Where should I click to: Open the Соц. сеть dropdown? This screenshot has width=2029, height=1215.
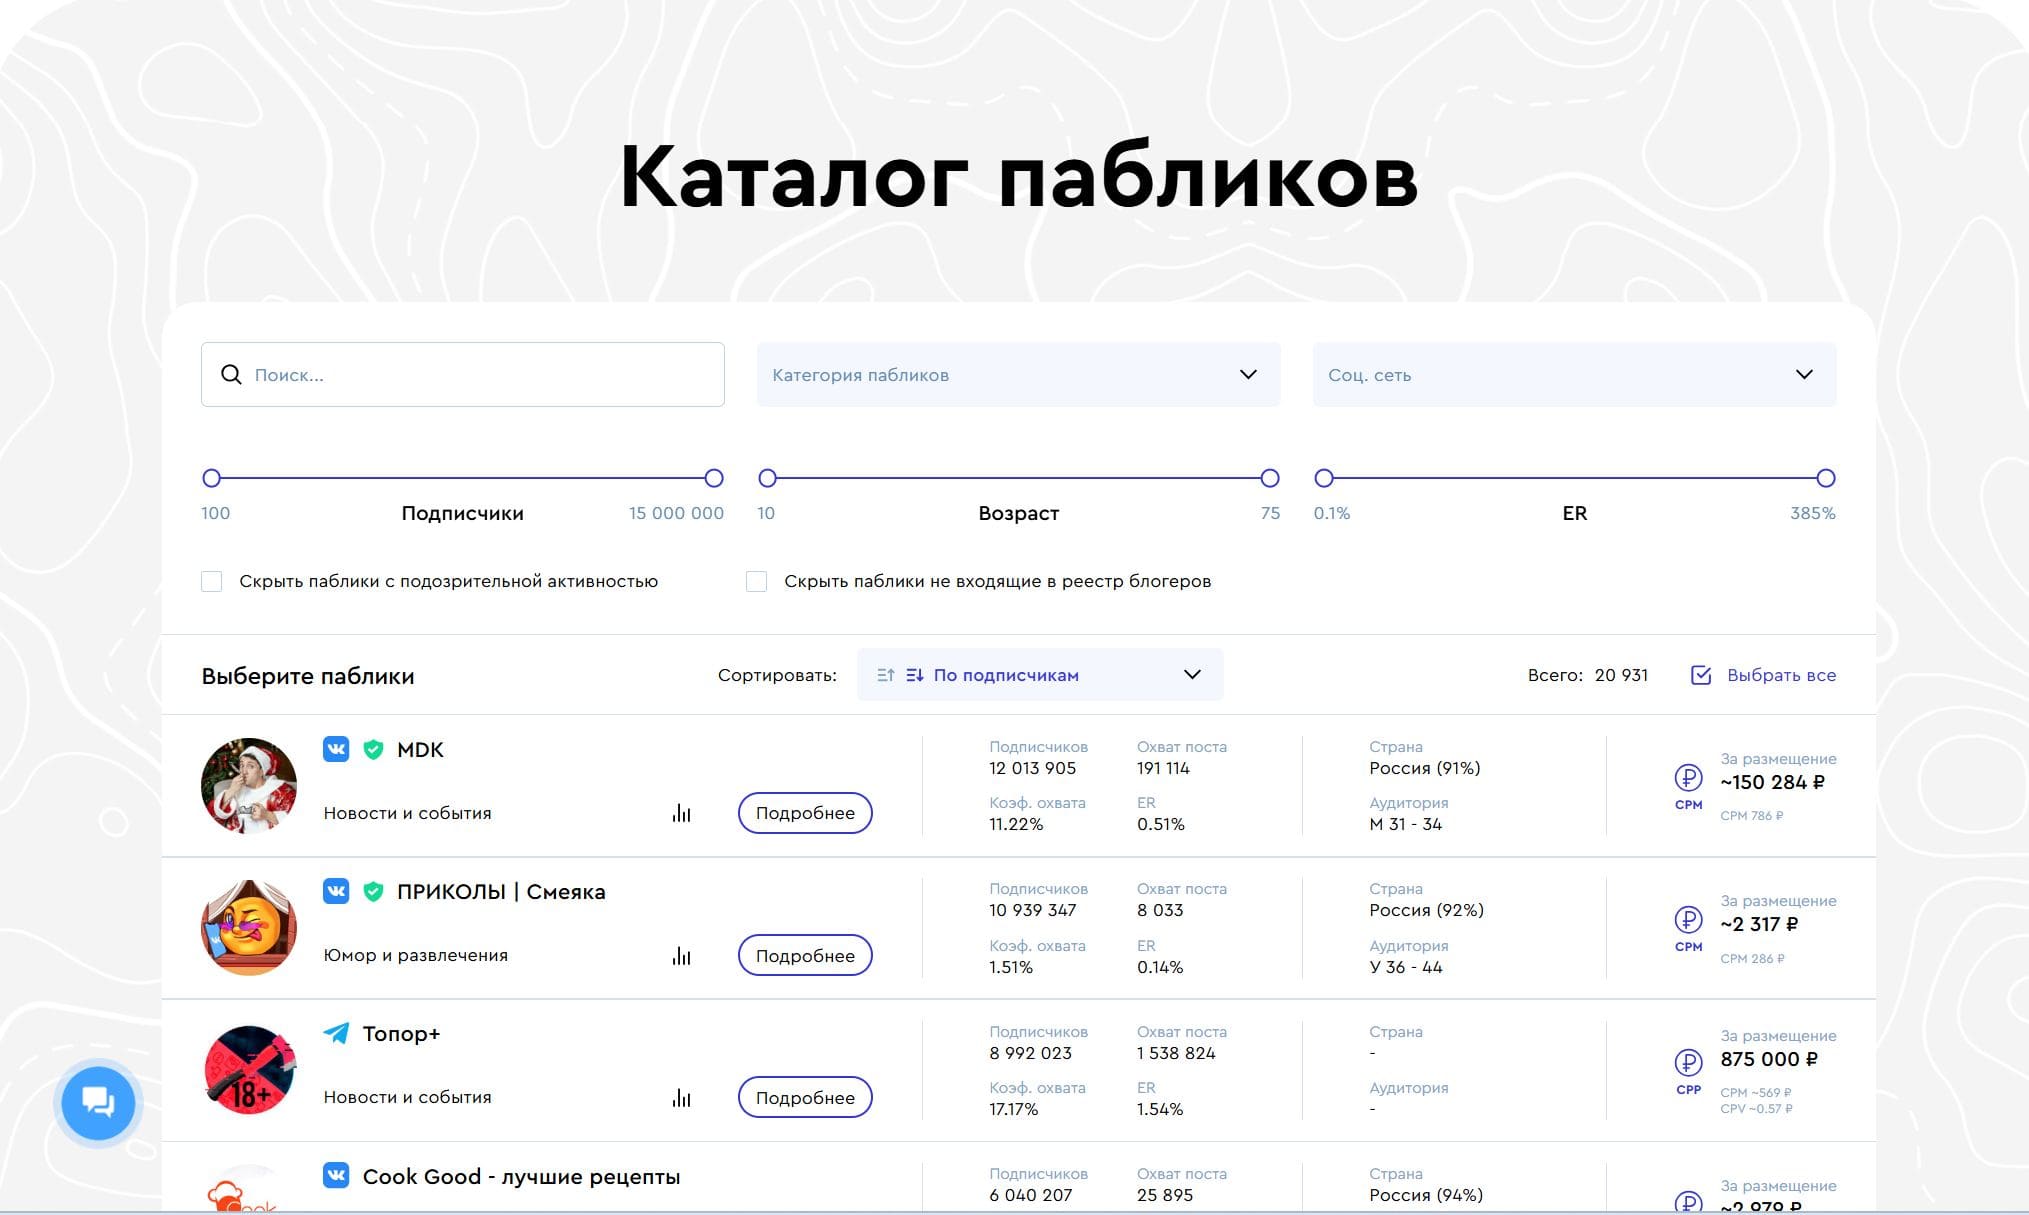[x=1574, y=375]
